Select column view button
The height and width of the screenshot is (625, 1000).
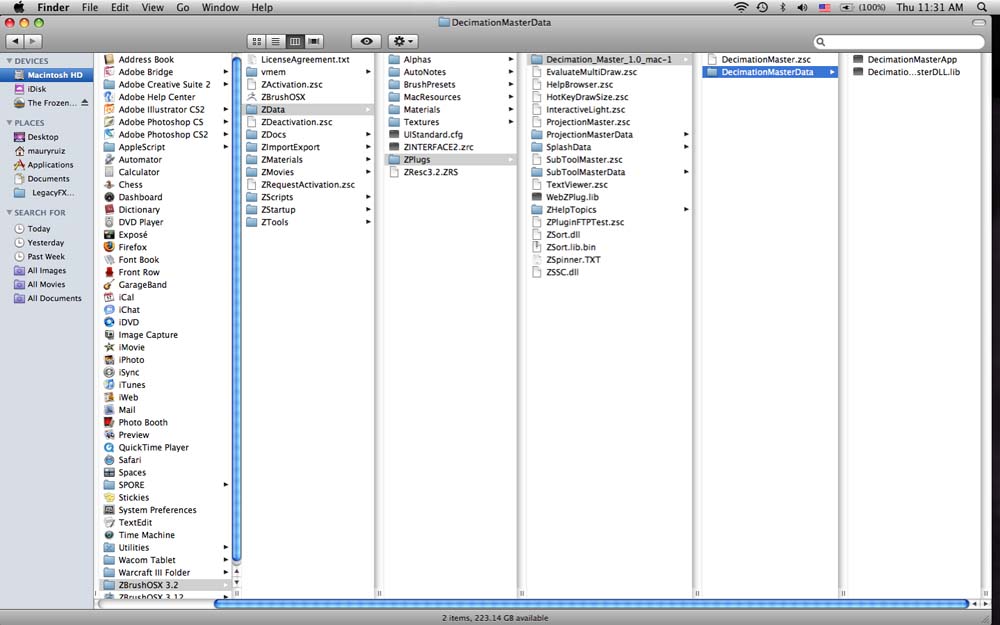pyautogui.click(x=295, y=41)
